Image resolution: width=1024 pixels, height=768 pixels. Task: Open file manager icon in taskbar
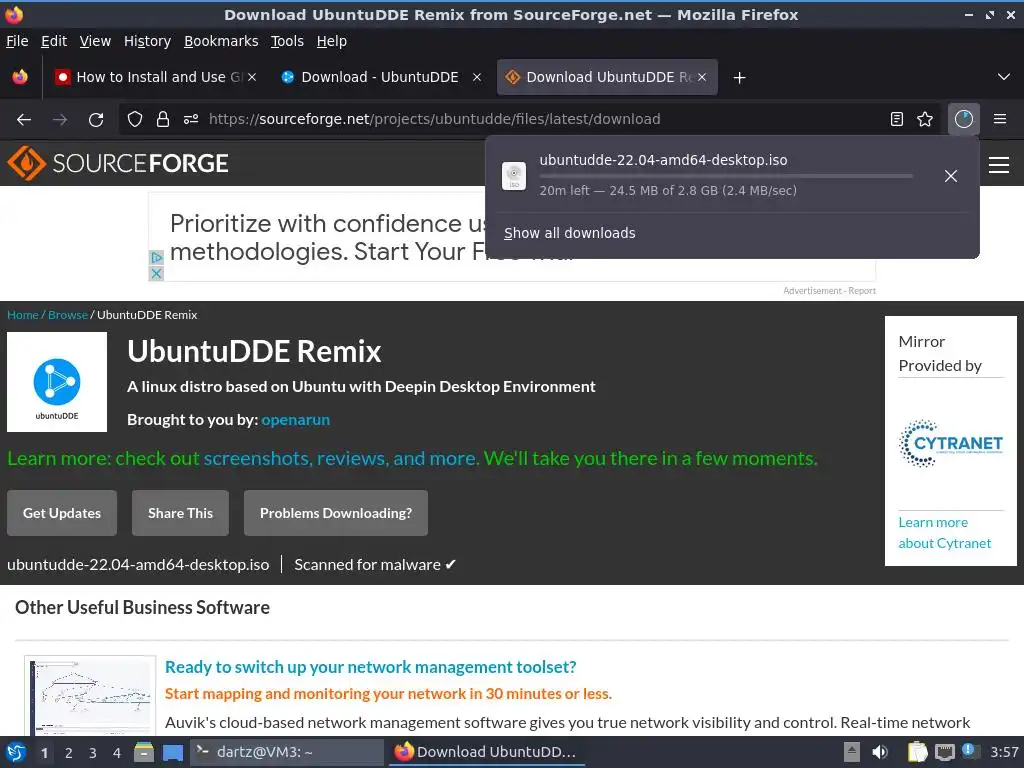(144, 752)
